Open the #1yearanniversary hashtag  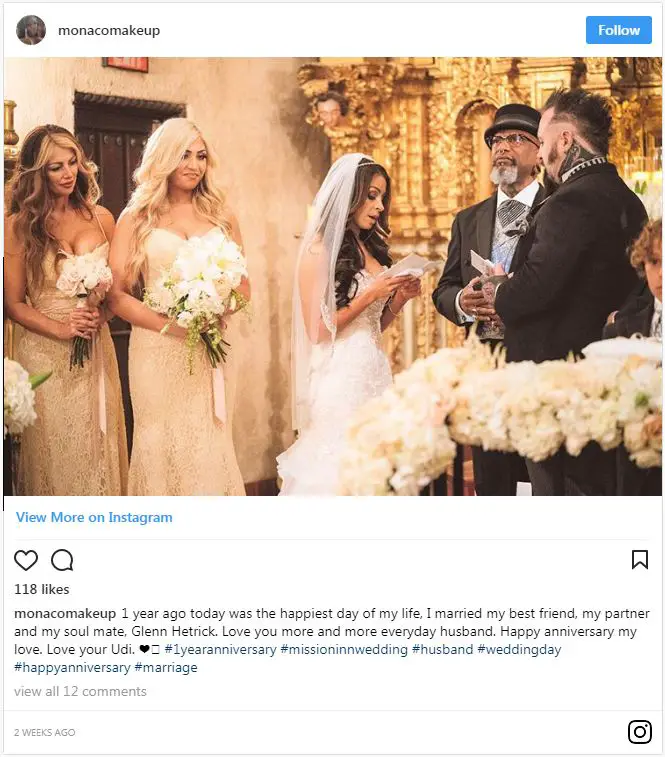click(220, 649)
